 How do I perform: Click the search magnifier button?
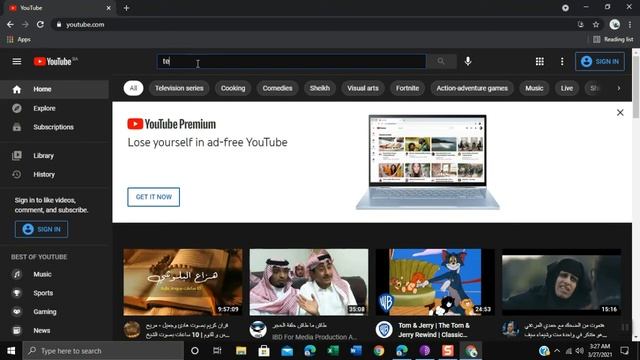441,61
